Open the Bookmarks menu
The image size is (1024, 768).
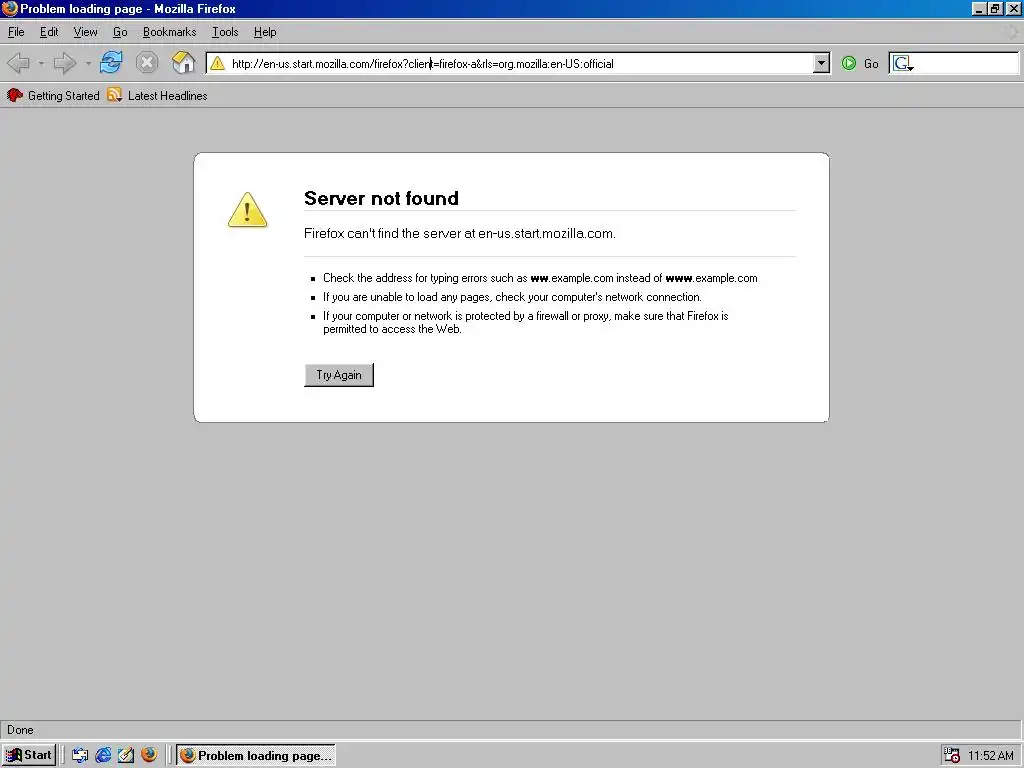[169, 32]
